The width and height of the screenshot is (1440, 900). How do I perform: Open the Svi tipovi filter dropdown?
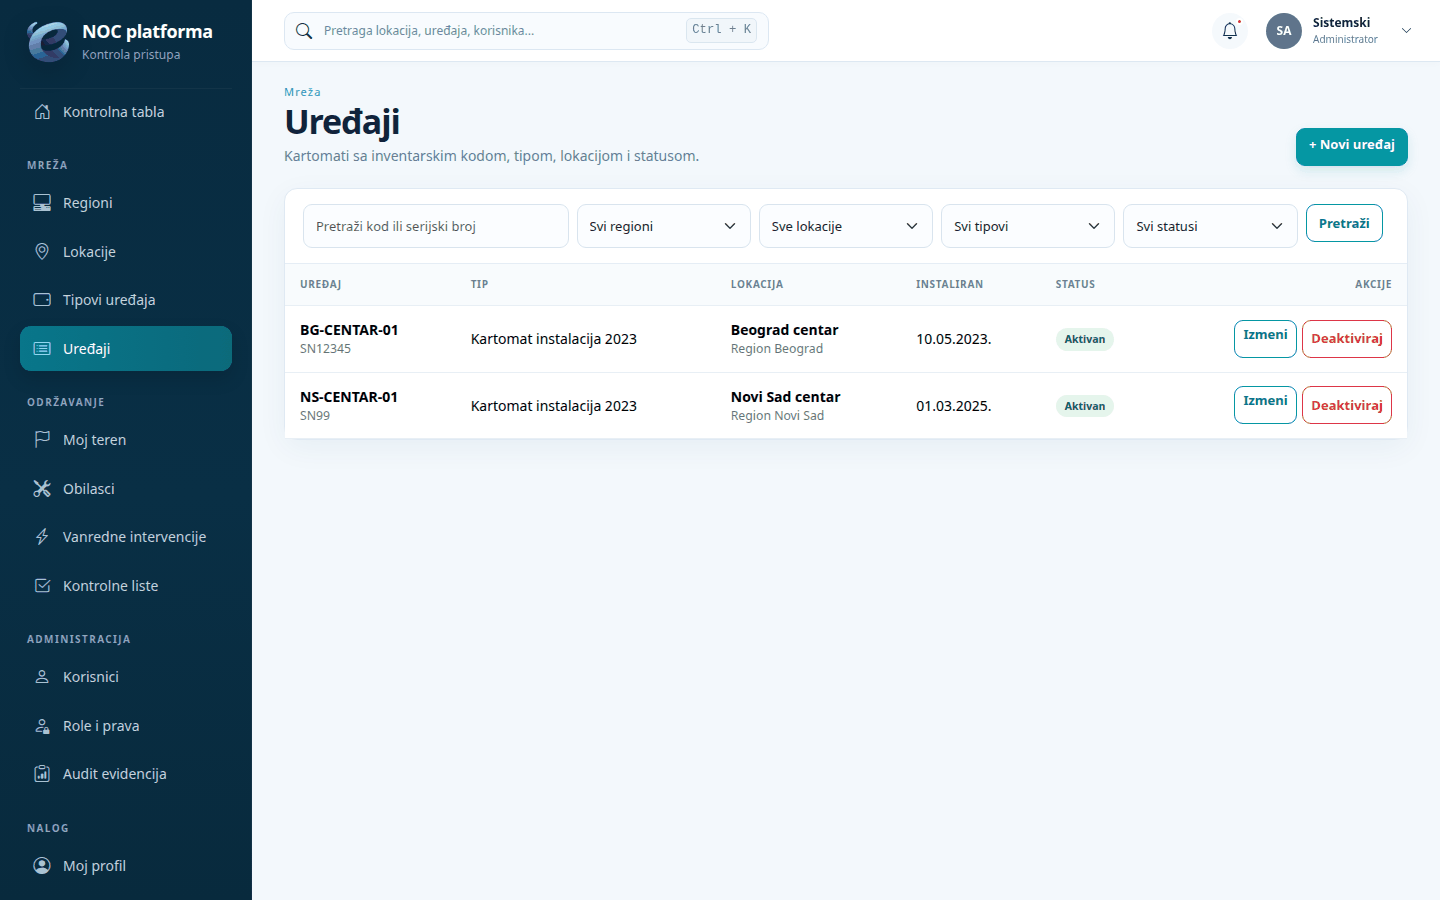coord(1028,226)
